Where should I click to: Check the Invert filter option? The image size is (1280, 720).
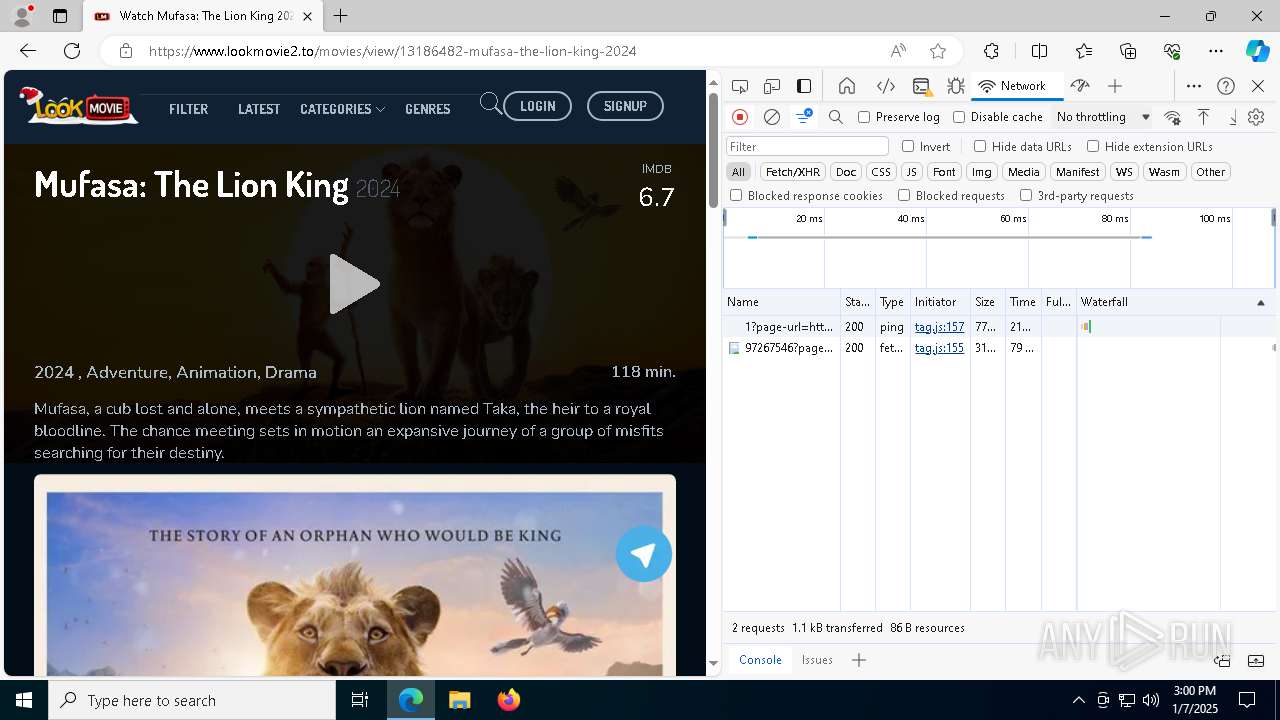908,146
